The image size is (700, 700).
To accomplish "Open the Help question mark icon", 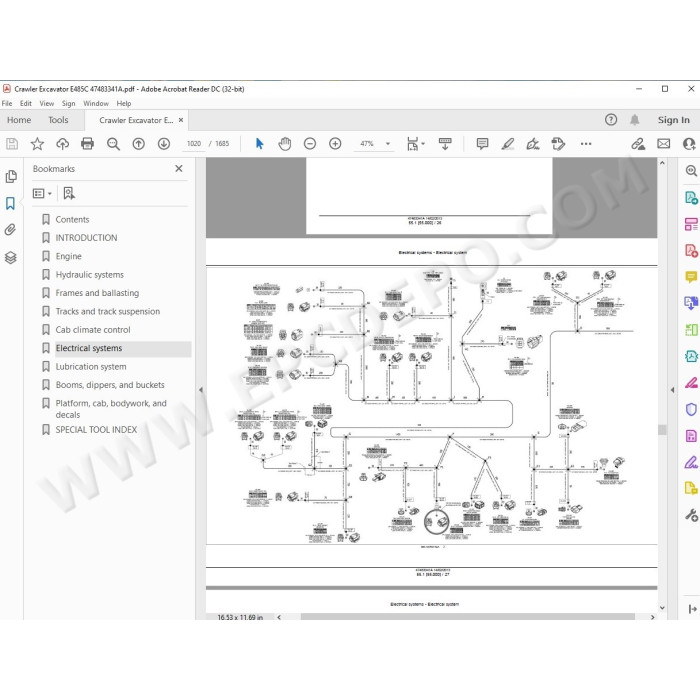I will click(611, 120).
